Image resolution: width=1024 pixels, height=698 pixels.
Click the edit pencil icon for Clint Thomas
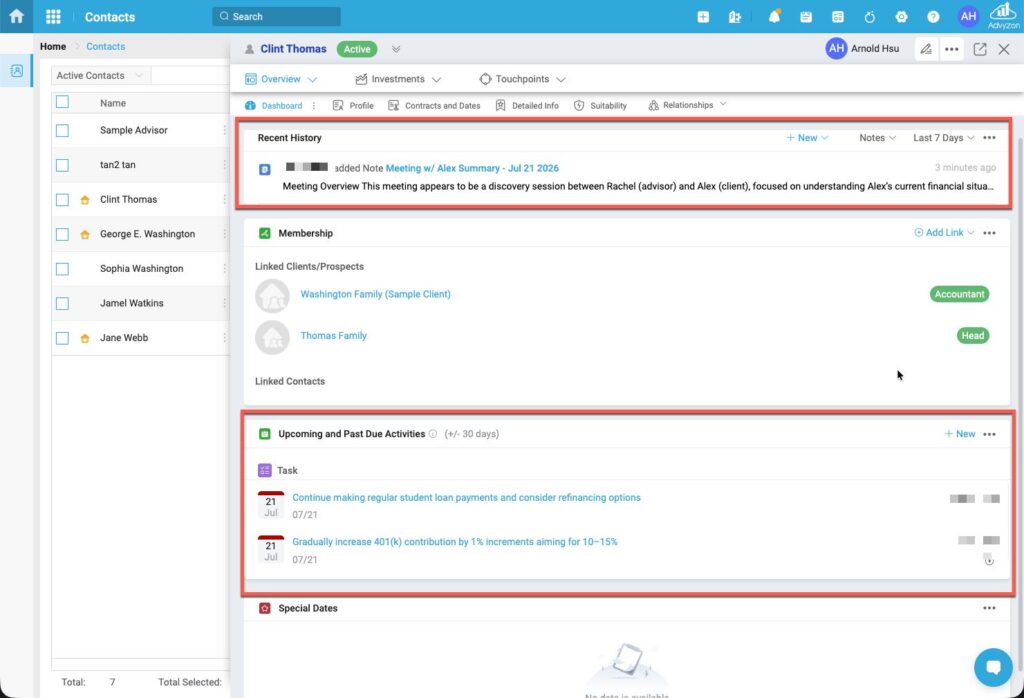[925, 49]
